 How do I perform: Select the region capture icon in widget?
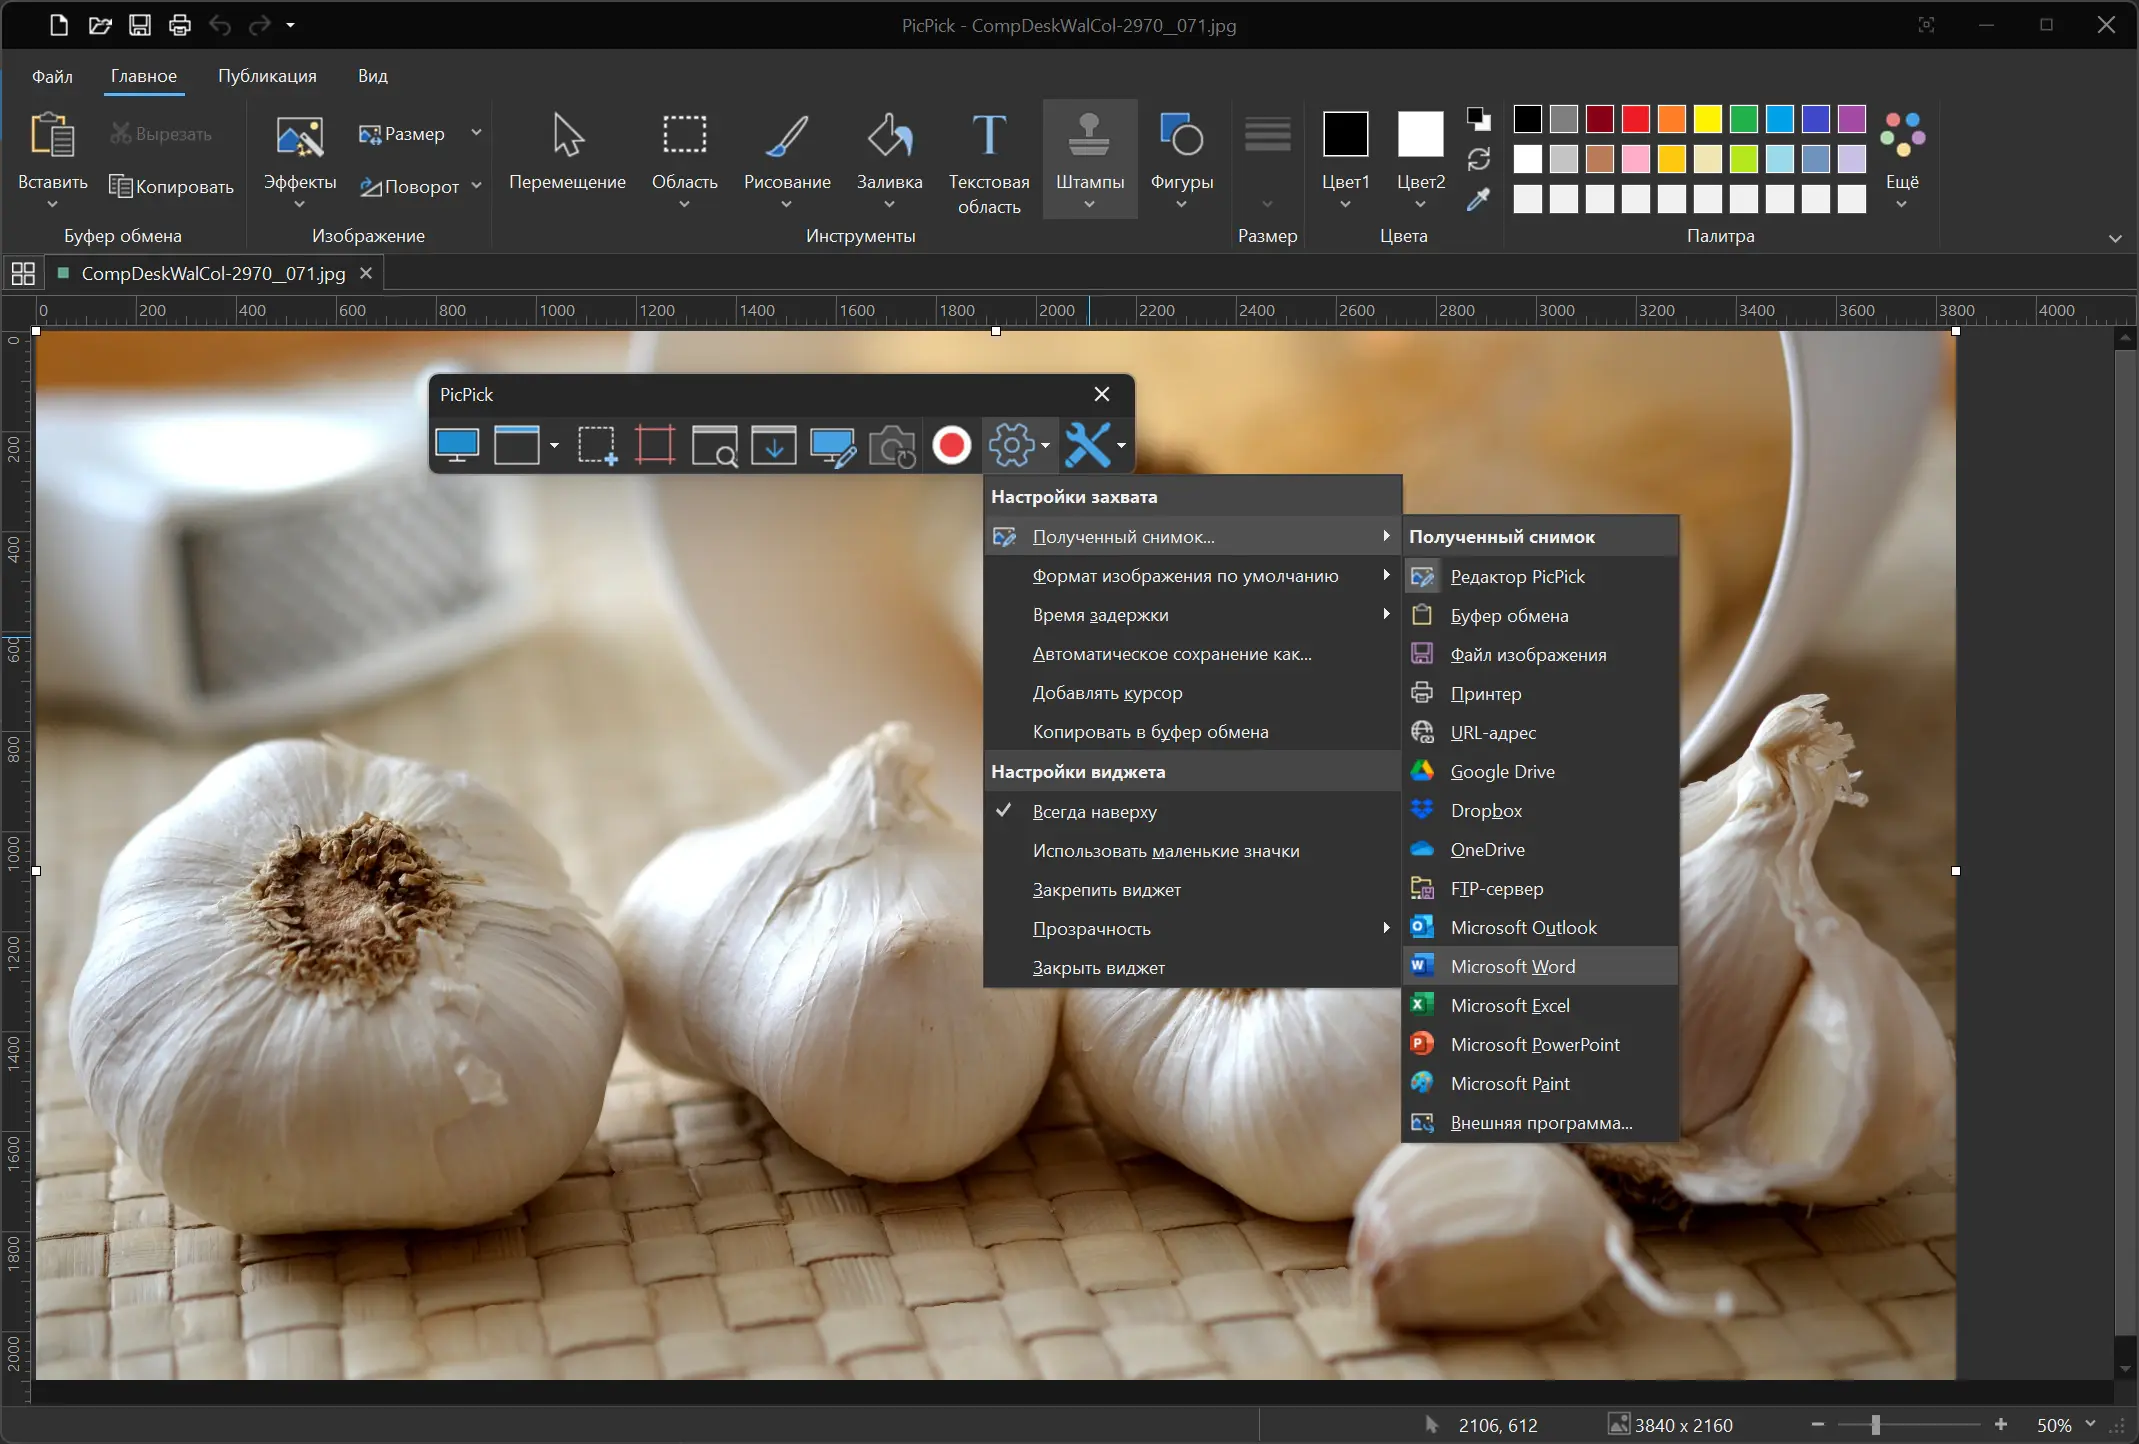pyautogui.click(x=597, y=445)
